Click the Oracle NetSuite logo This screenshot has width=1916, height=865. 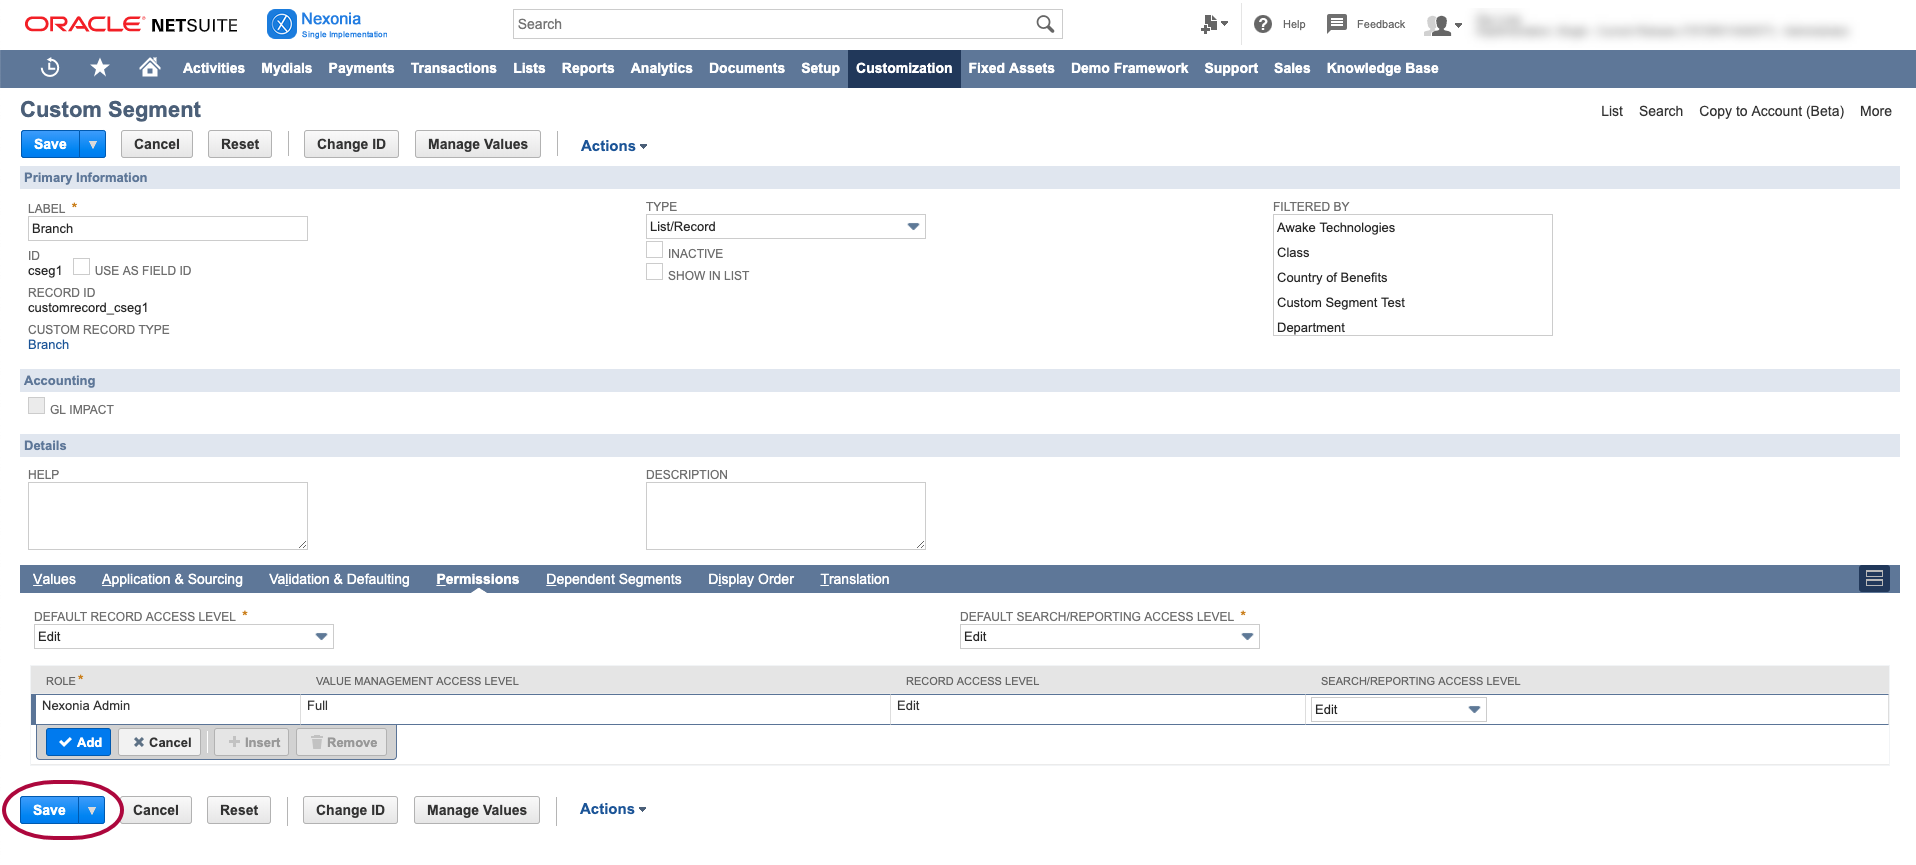pos(131,24)
